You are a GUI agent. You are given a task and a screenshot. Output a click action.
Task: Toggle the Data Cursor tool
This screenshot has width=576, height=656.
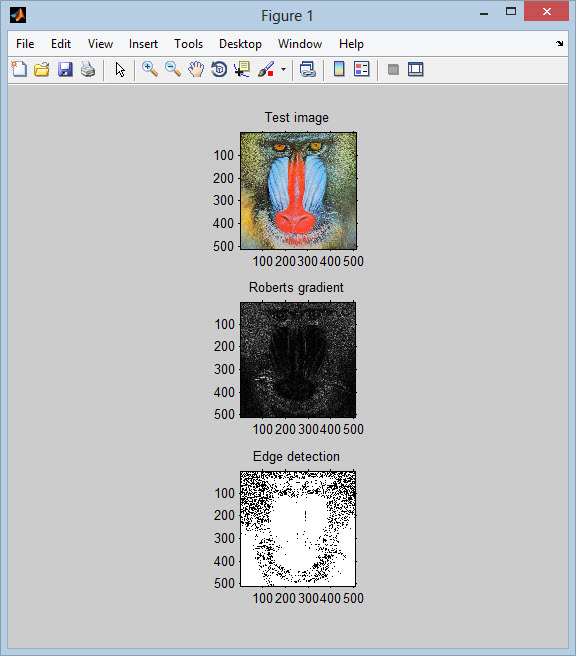[x=242, y=69]
